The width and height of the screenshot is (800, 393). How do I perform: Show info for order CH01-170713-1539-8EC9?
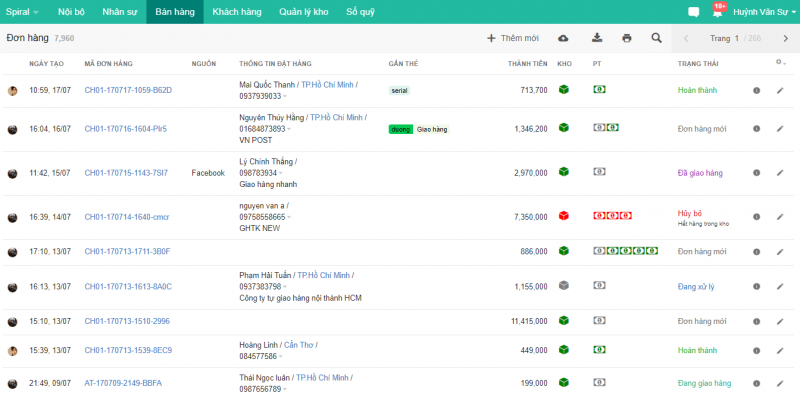757,351
